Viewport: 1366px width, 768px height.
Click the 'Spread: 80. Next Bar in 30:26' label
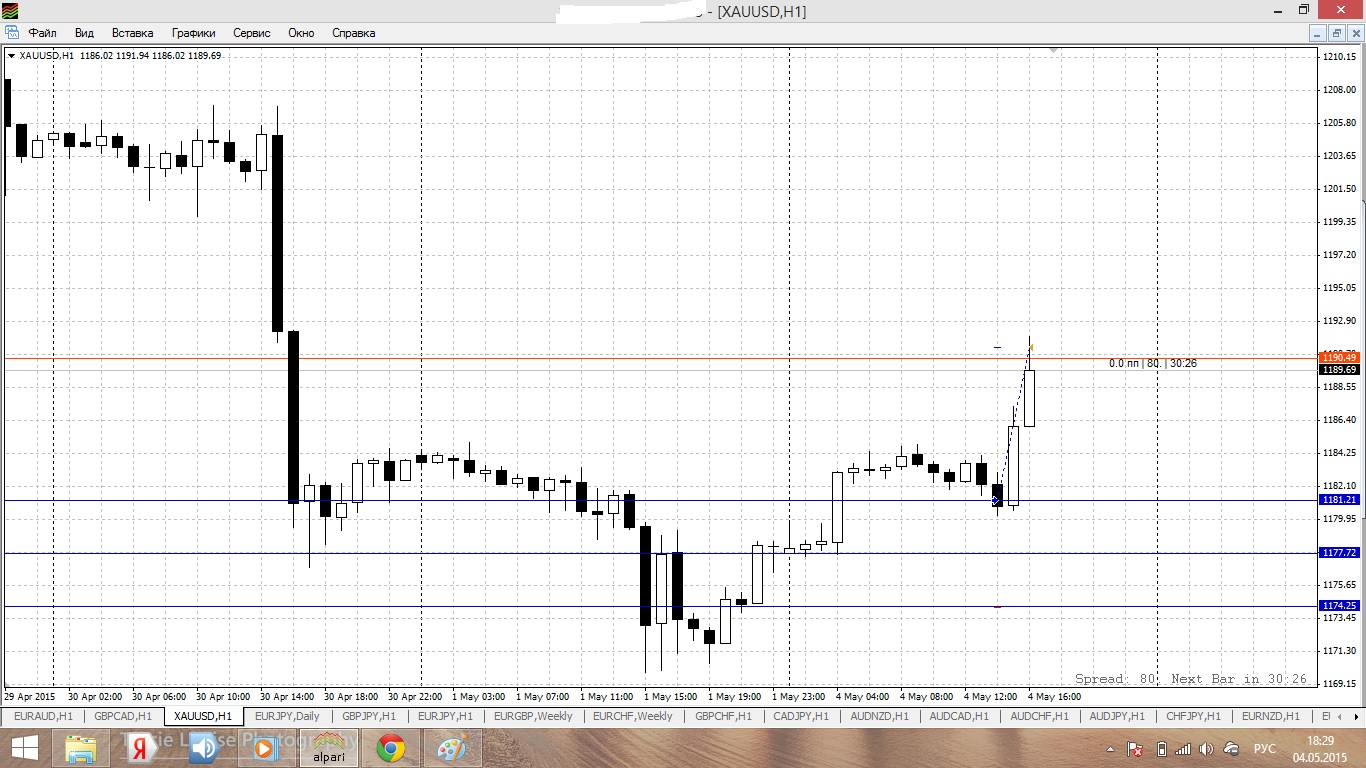[1191, 679]
